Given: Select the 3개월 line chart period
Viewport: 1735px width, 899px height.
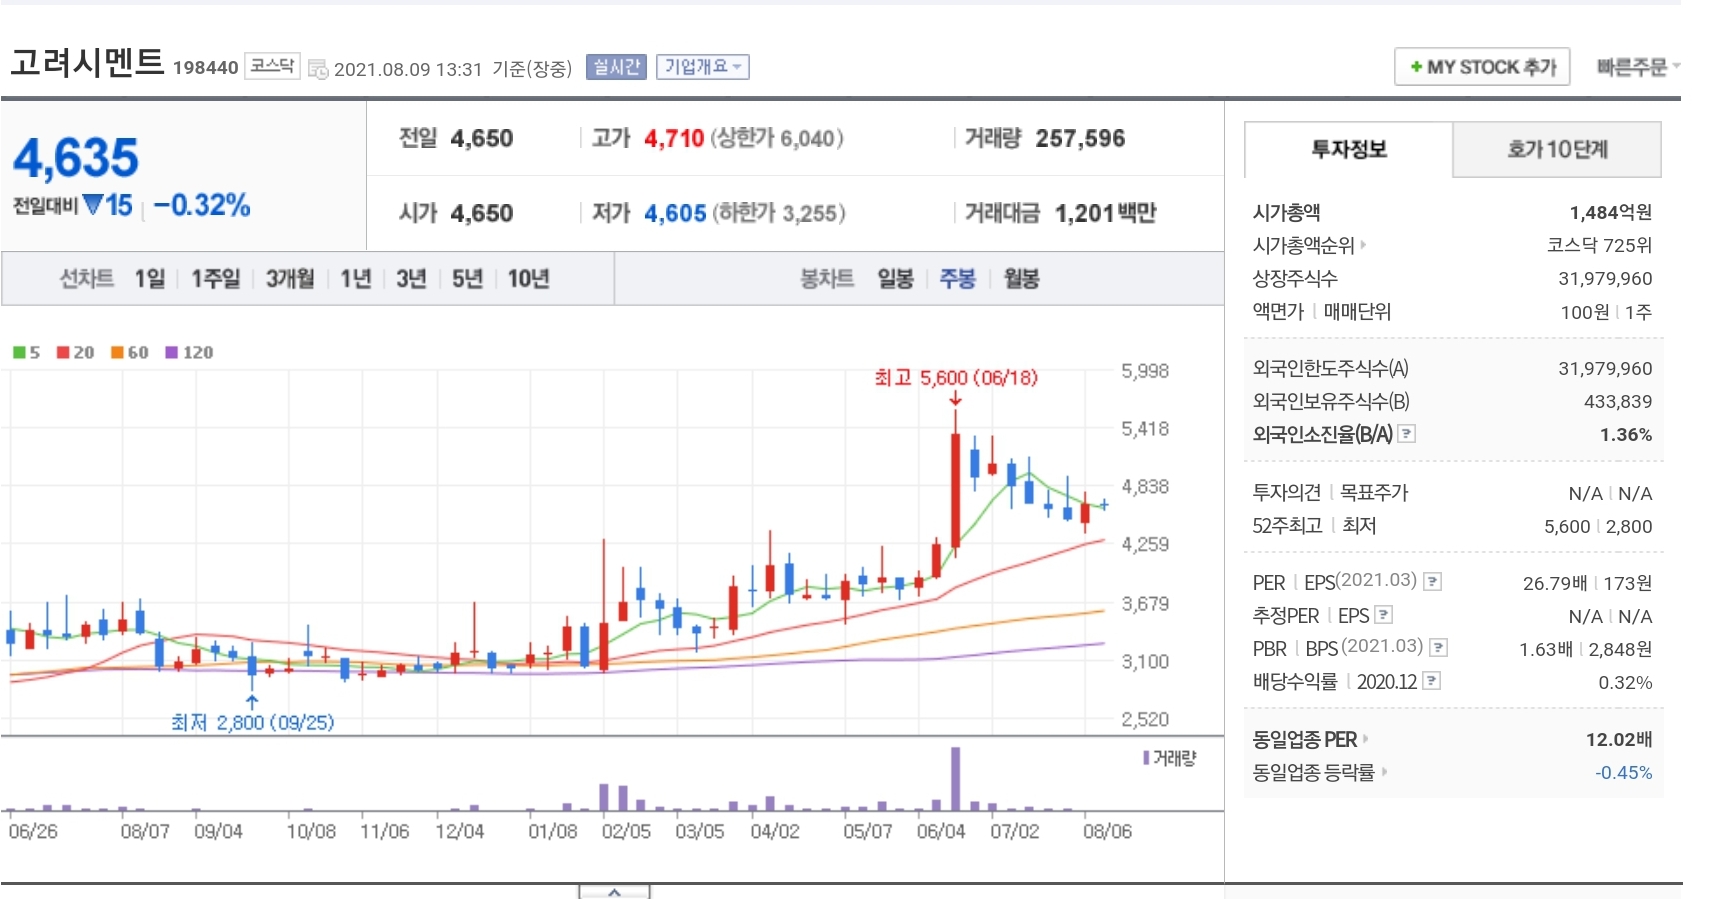Looking at the screenshot, I should [290, 279].
